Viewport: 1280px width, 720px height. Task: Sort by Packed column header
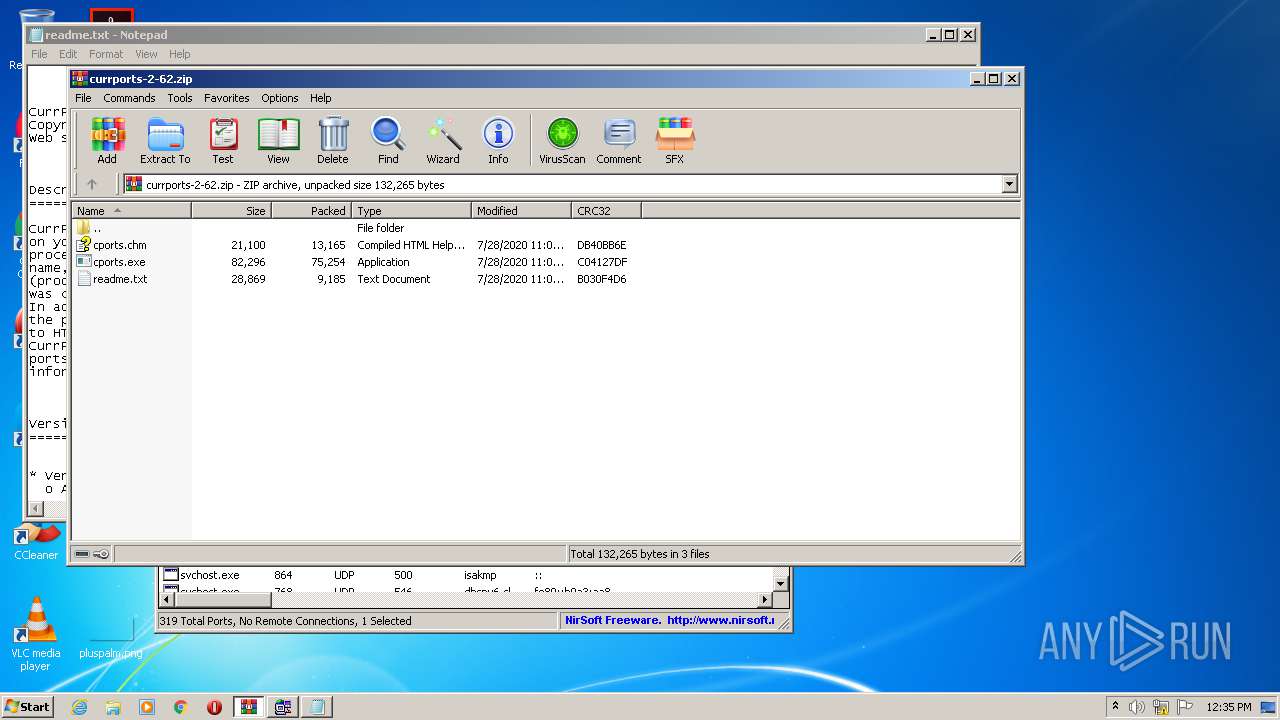pyautogui.click(x=311, y=211)
